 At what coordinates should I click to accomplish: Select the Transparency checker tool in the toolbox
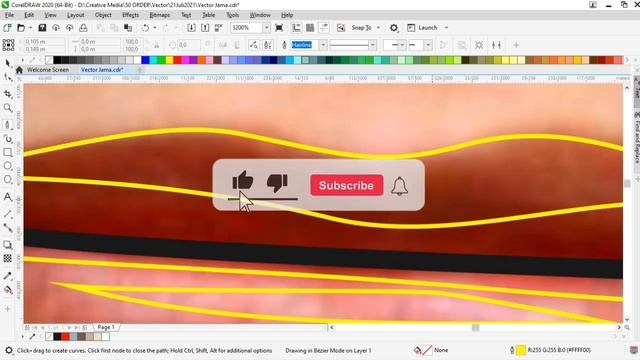click(8, 258)
